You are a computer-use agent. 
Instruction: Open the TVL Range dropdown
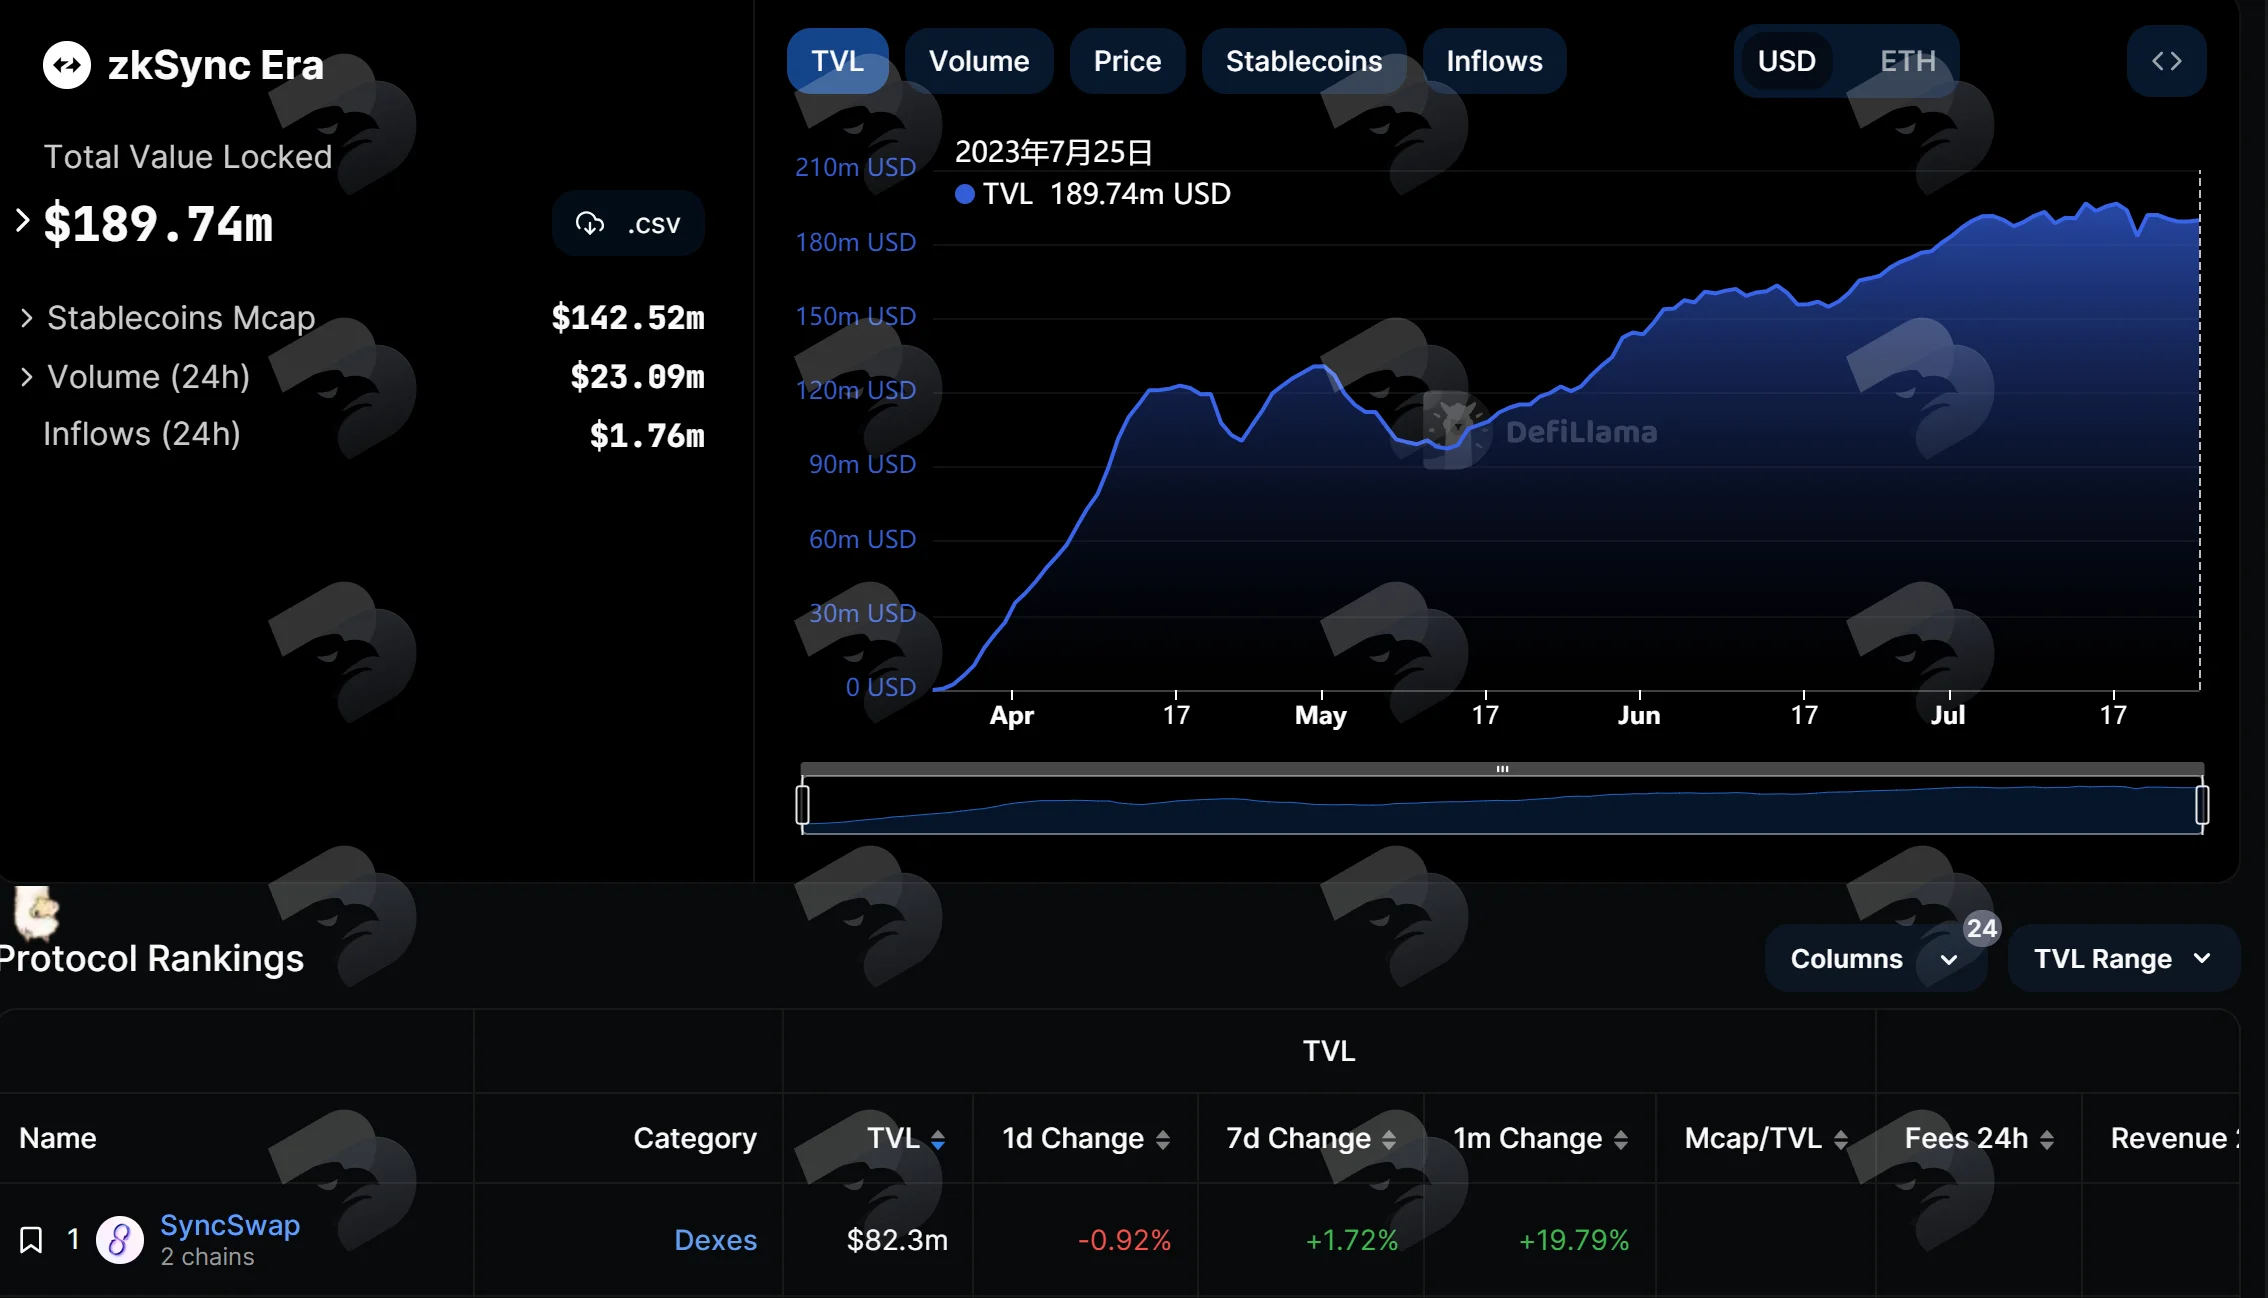[2123, 958]
